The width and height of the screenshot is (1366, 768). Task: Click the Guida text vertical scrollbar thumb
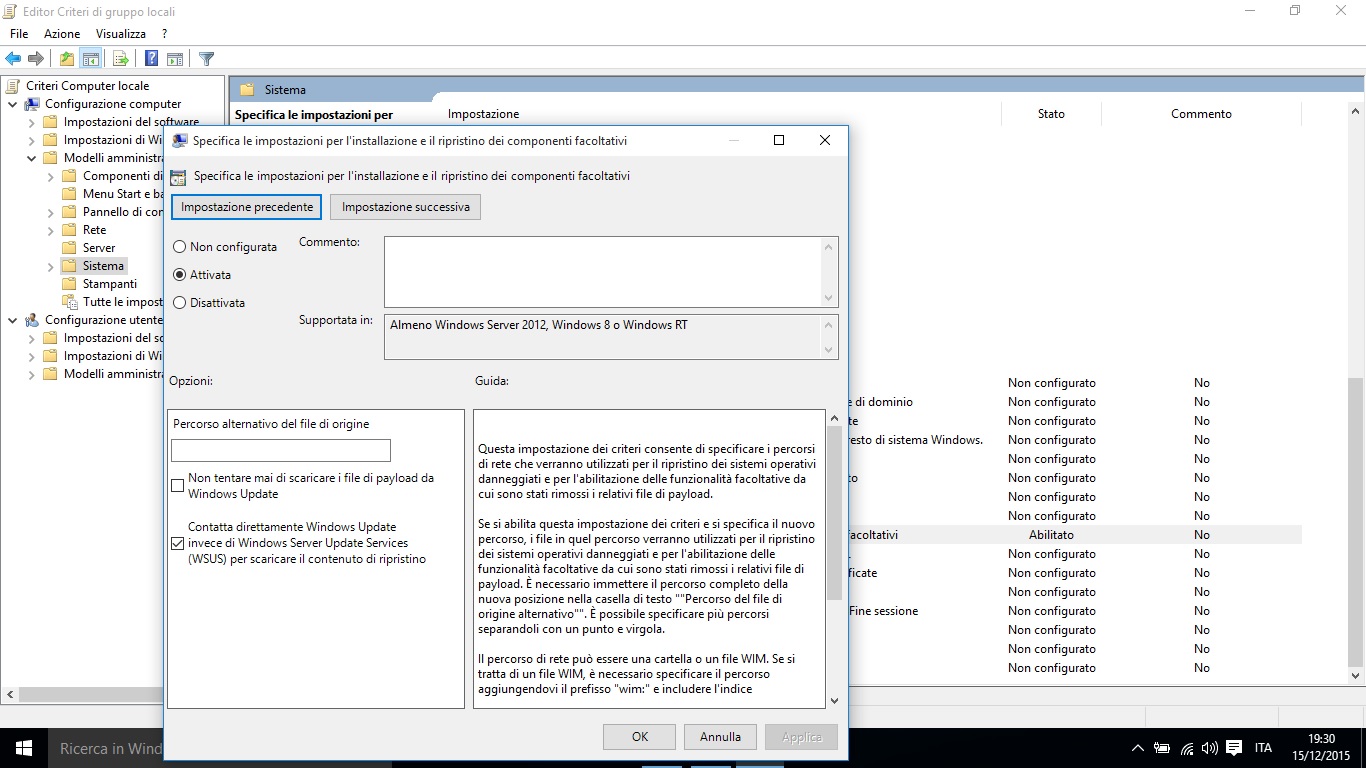[x=834, y=513]
